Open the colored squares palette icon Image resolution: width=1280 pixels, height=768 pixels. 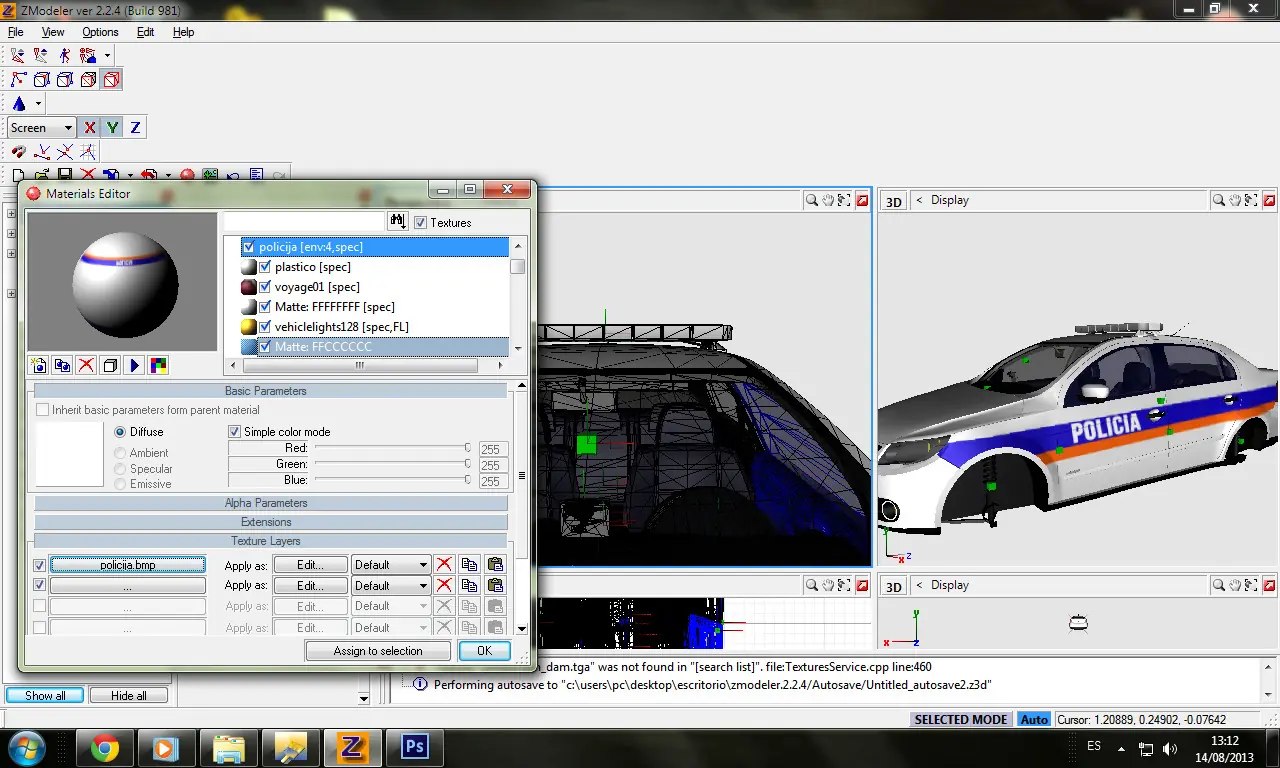click(x=158, y=365)
